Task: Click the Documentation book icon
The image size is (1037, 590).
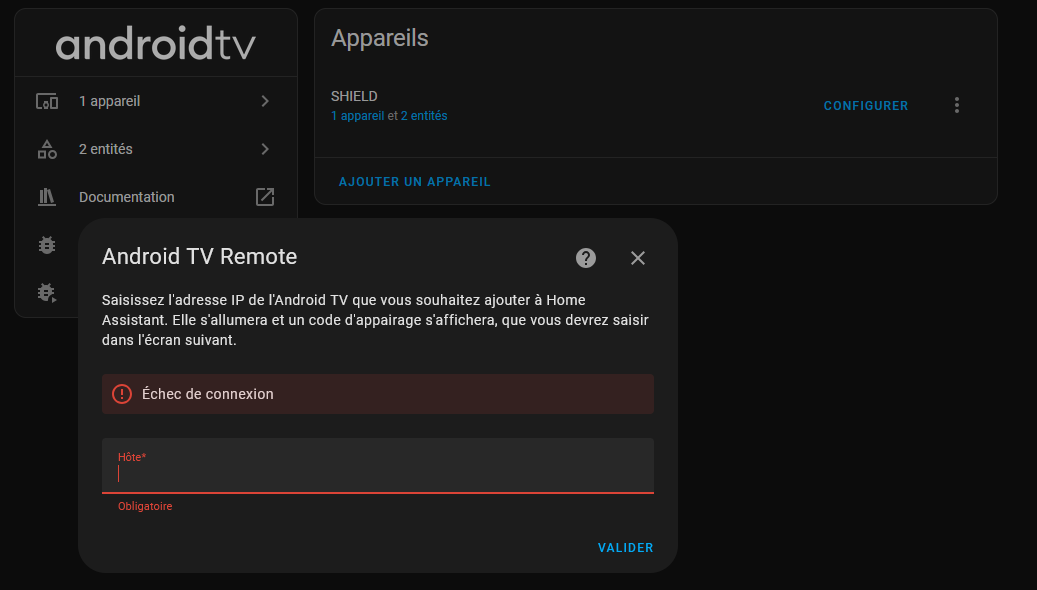Action: point(47,197)
